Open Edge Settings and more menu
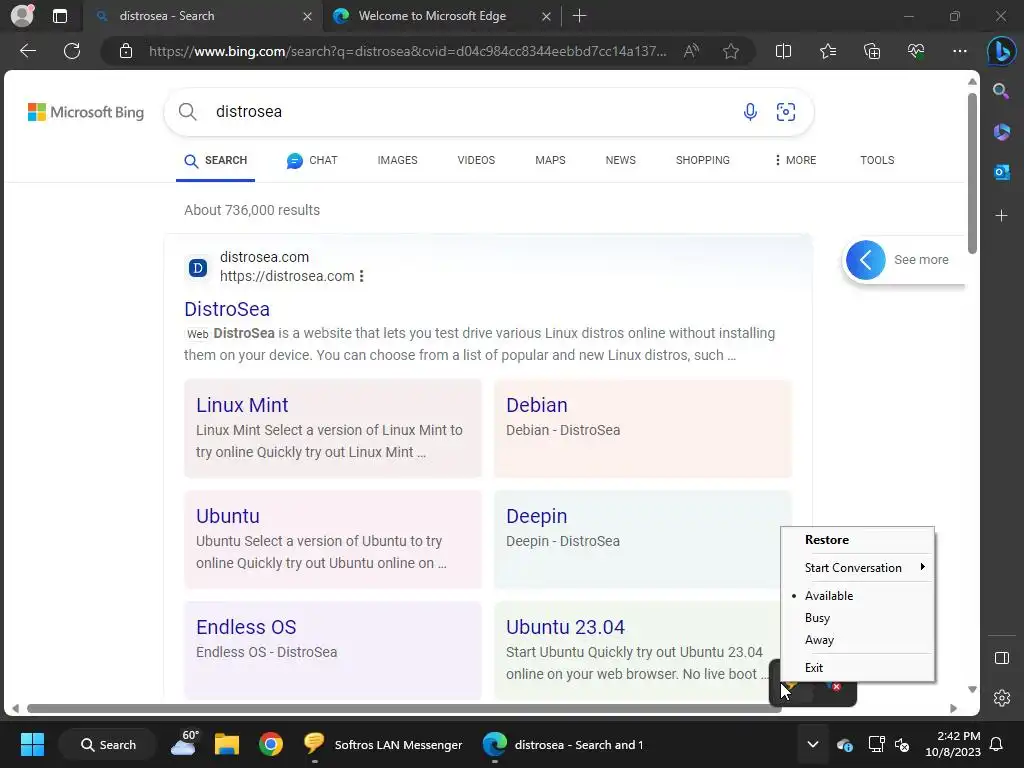 coord(959,51)
